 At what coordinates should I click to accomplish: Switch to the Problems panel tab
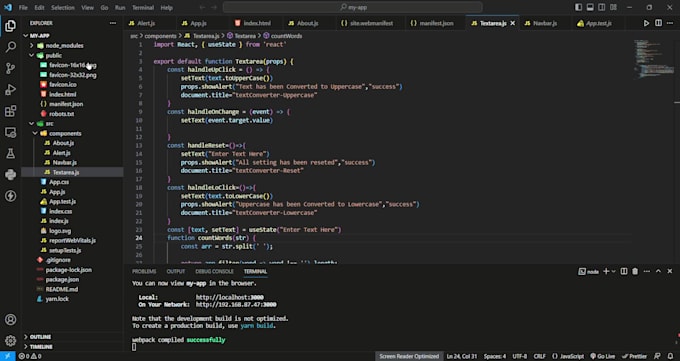coord(144,271)
